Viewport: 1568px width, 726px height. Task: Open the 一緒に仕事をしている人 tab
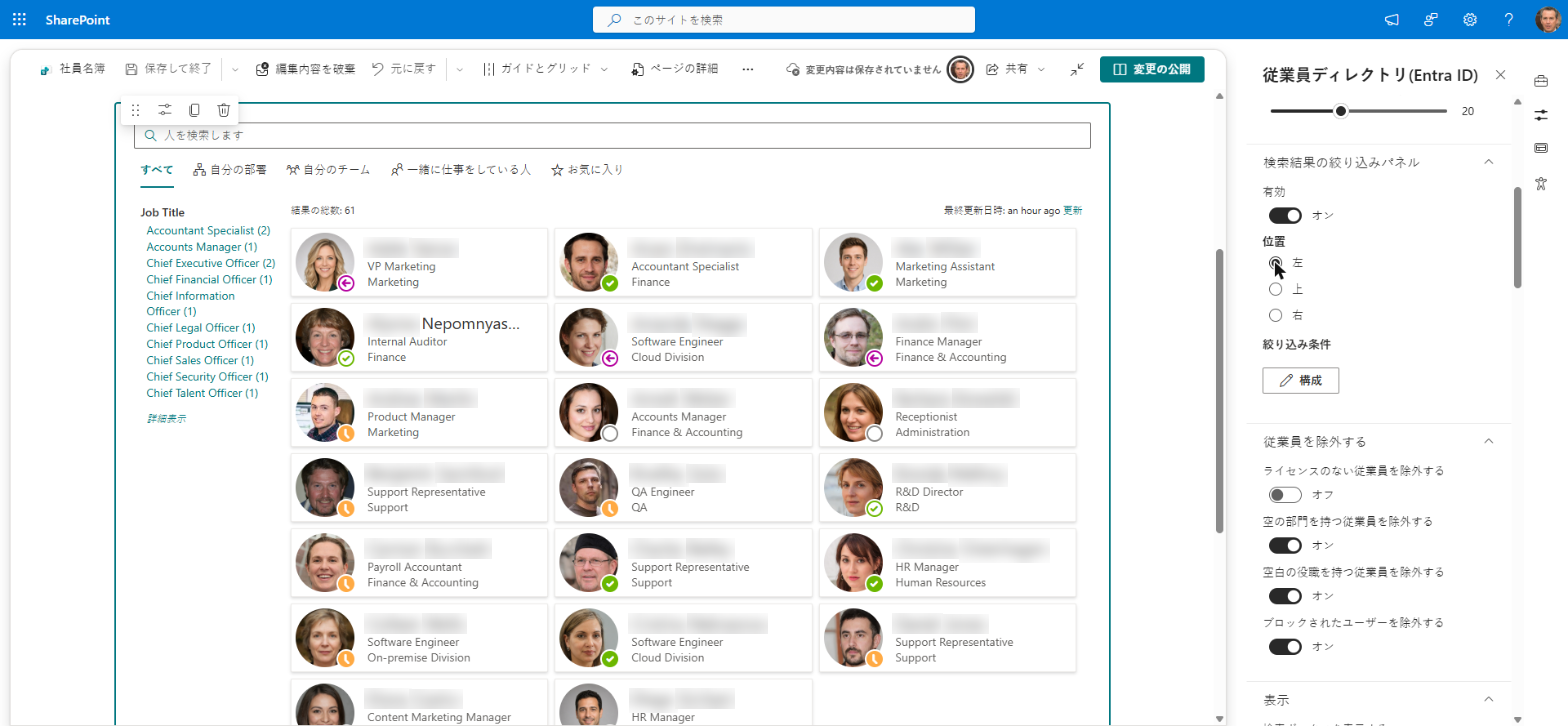pos(460,170)
